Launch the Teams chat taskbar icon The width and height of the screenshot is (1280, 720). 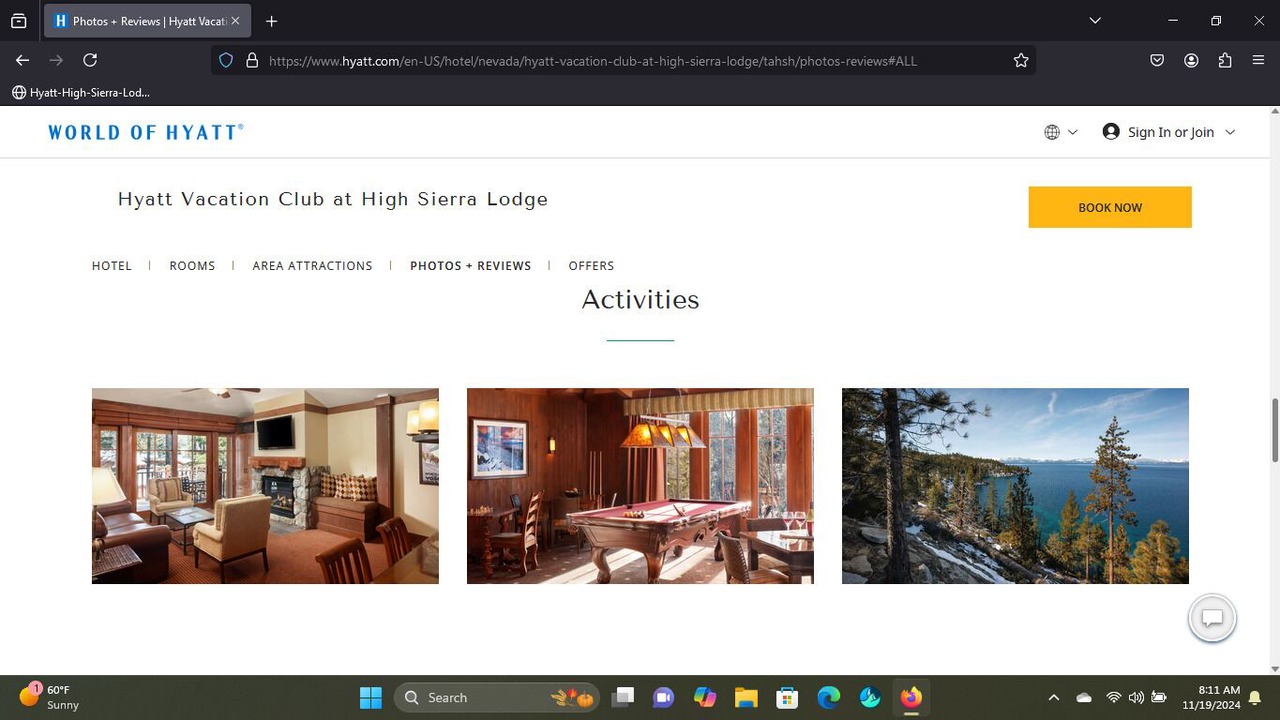click(x=663, y=697)
